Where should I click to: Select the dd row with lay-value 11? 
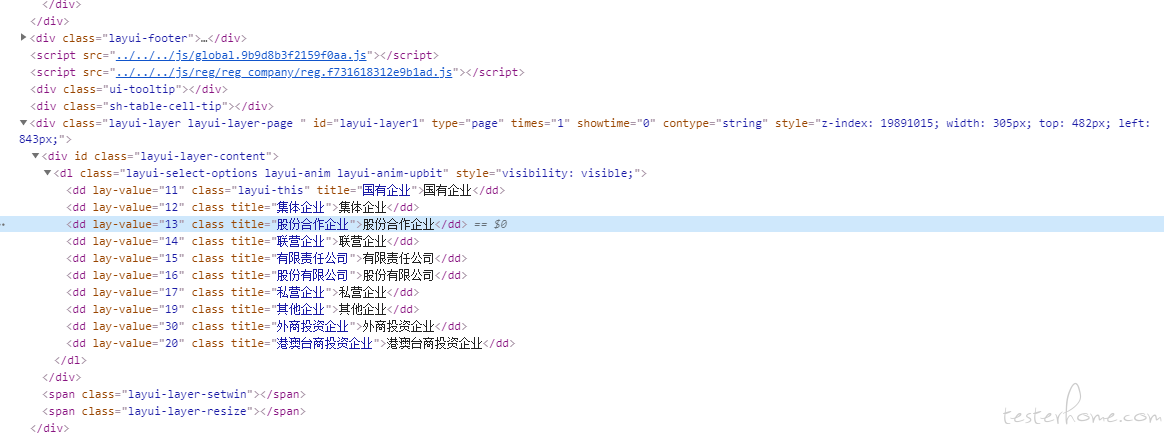[286, 190]
